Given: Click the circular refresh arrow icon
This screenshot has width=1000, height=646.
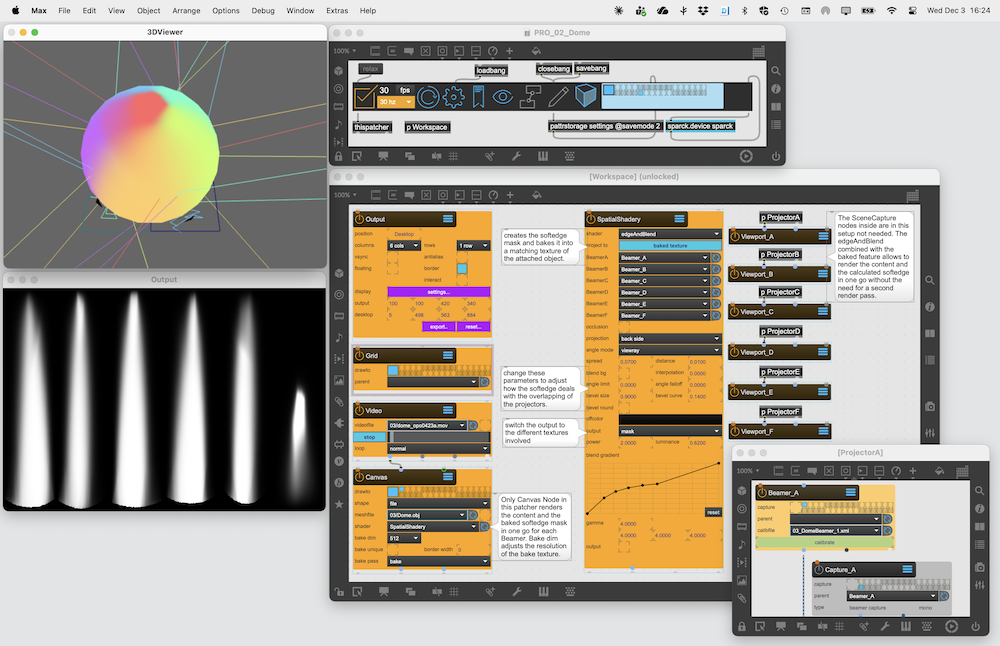Looking at the screenshot, I should pyautogui.click(x=428, y=97).
